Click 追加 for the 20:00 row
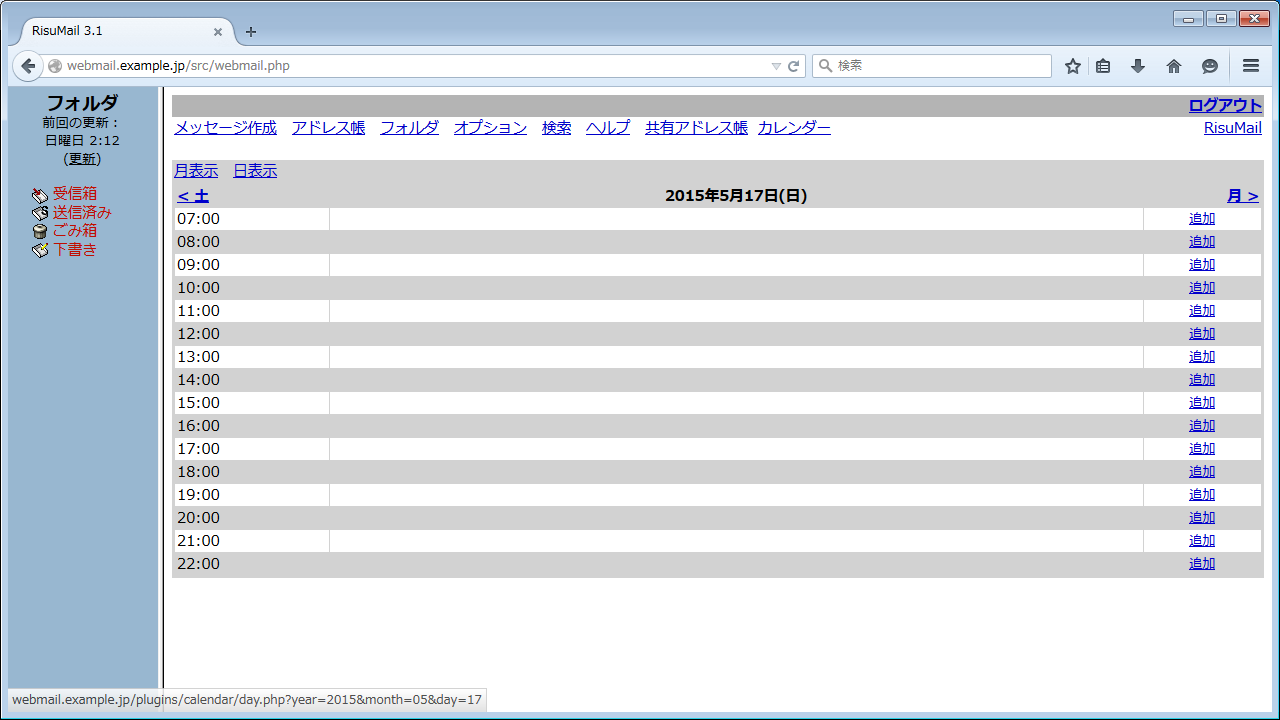Viewport: 1280px width, 720px height. [1202, 518]
